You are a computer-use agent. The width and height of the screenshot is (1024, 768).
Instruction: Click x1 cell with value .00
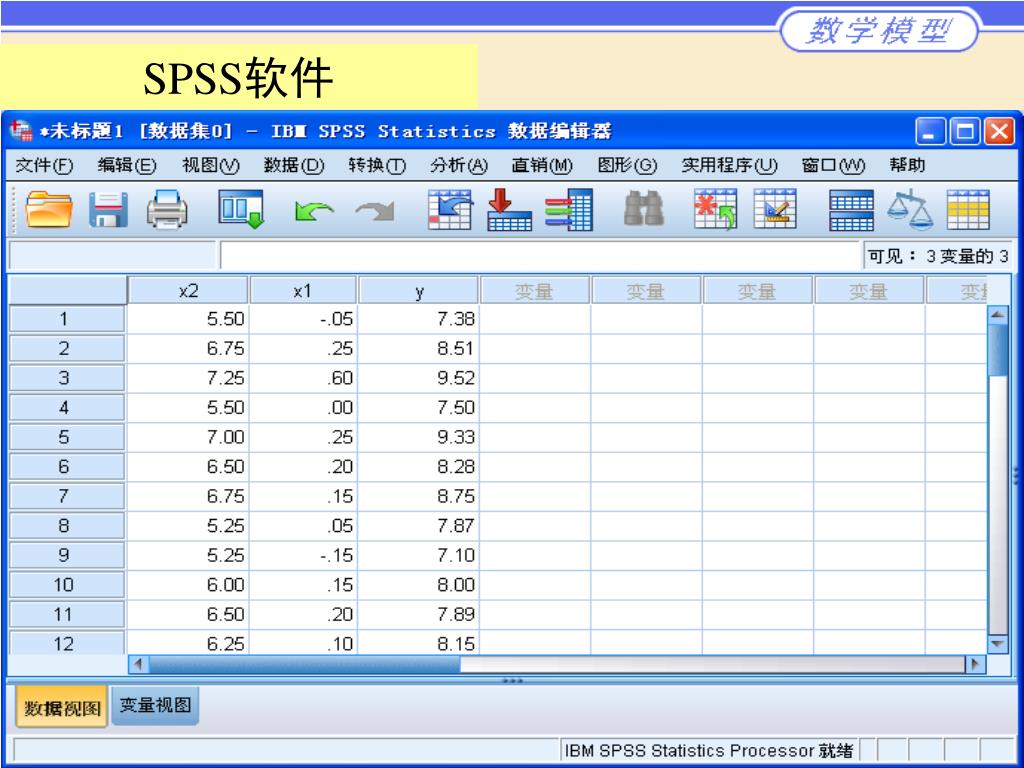coord(304,408)
